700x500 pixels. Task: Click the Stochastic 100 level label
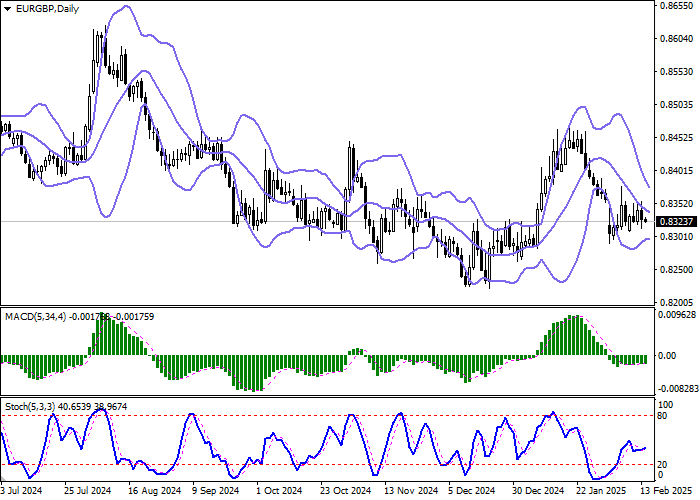(x=666, y=405)
